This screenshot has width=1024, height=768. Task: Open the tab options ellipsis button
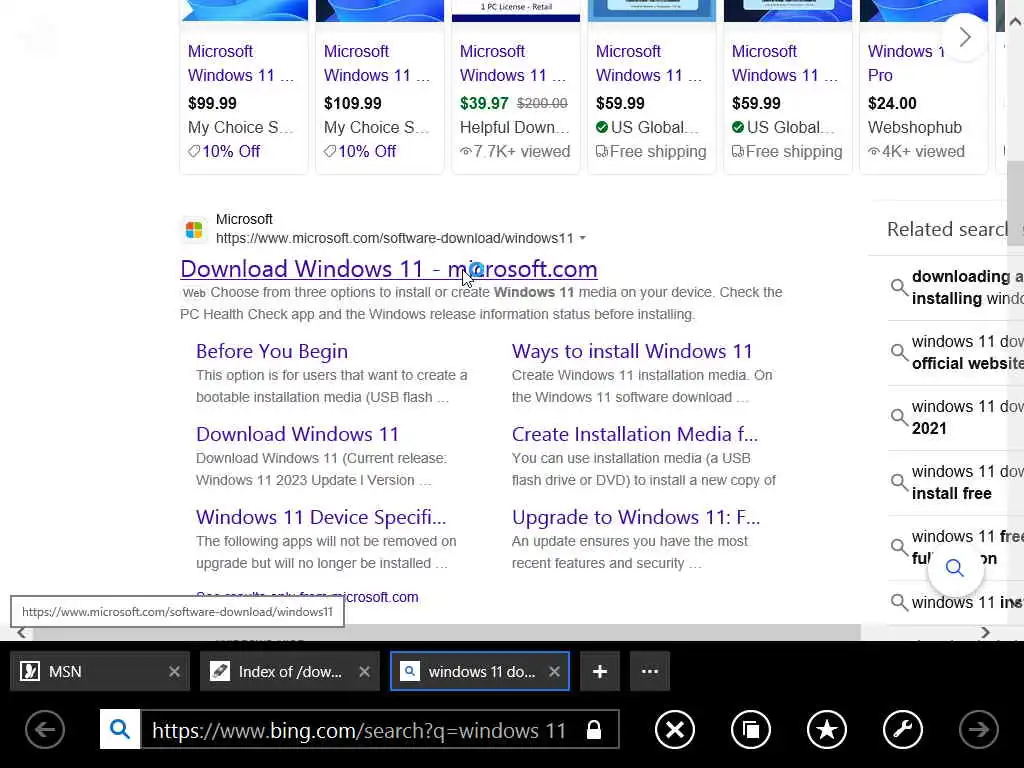click(x=650, y=671)
